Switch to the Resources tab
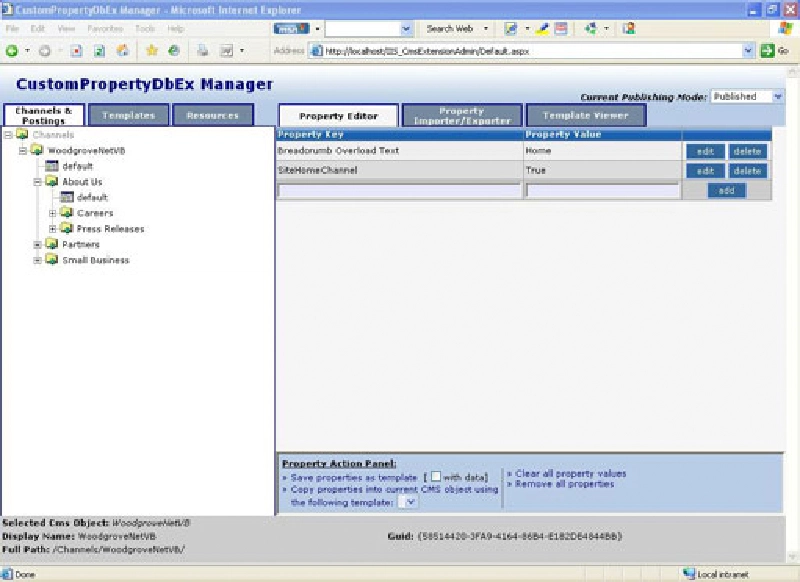Viewport: 800px width, 582px height. coord(213,115)
